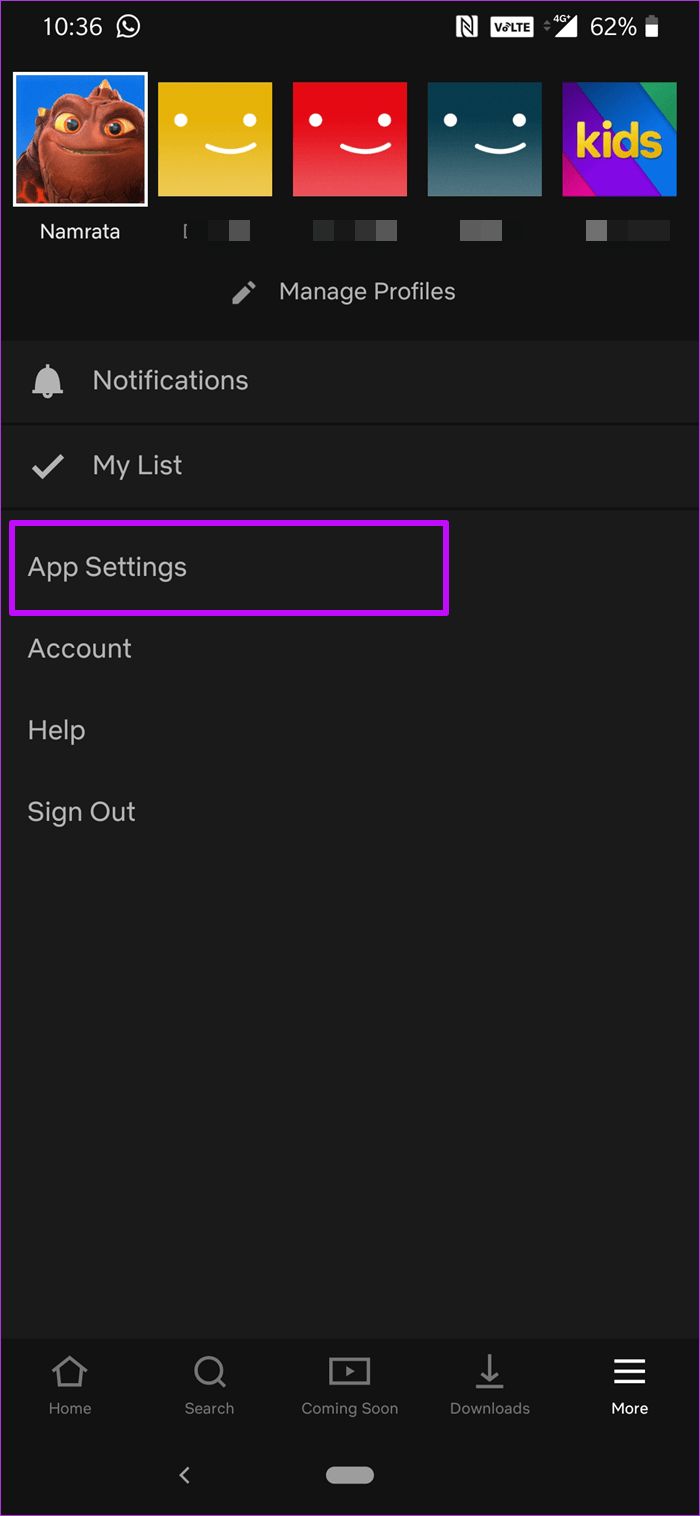The image size is (700, 1516).
Task: Tap the gesture navigation pill
Action: [x=350, y=1474]
